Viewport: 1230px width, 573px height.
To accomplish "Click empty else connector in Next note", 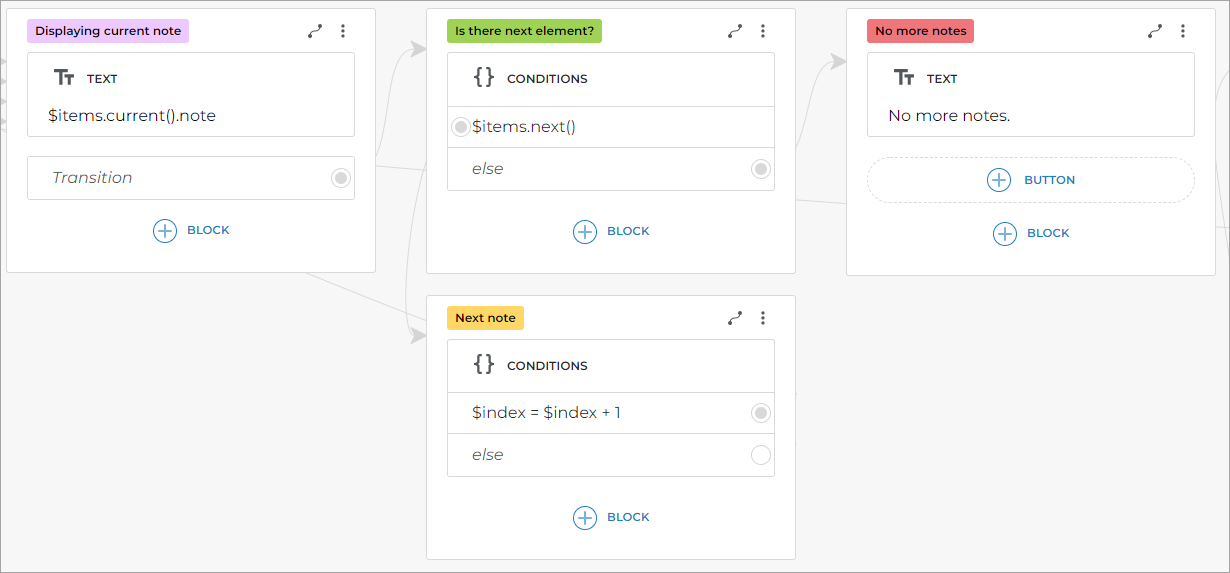I will click(761, 455).
